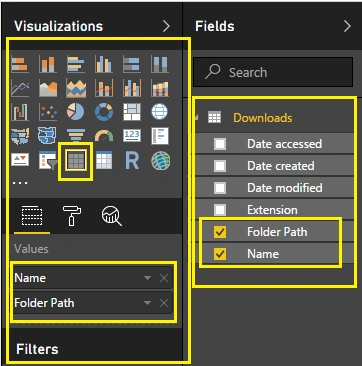
Task: Select the Card visualization with 123
Action: point(132,136)
